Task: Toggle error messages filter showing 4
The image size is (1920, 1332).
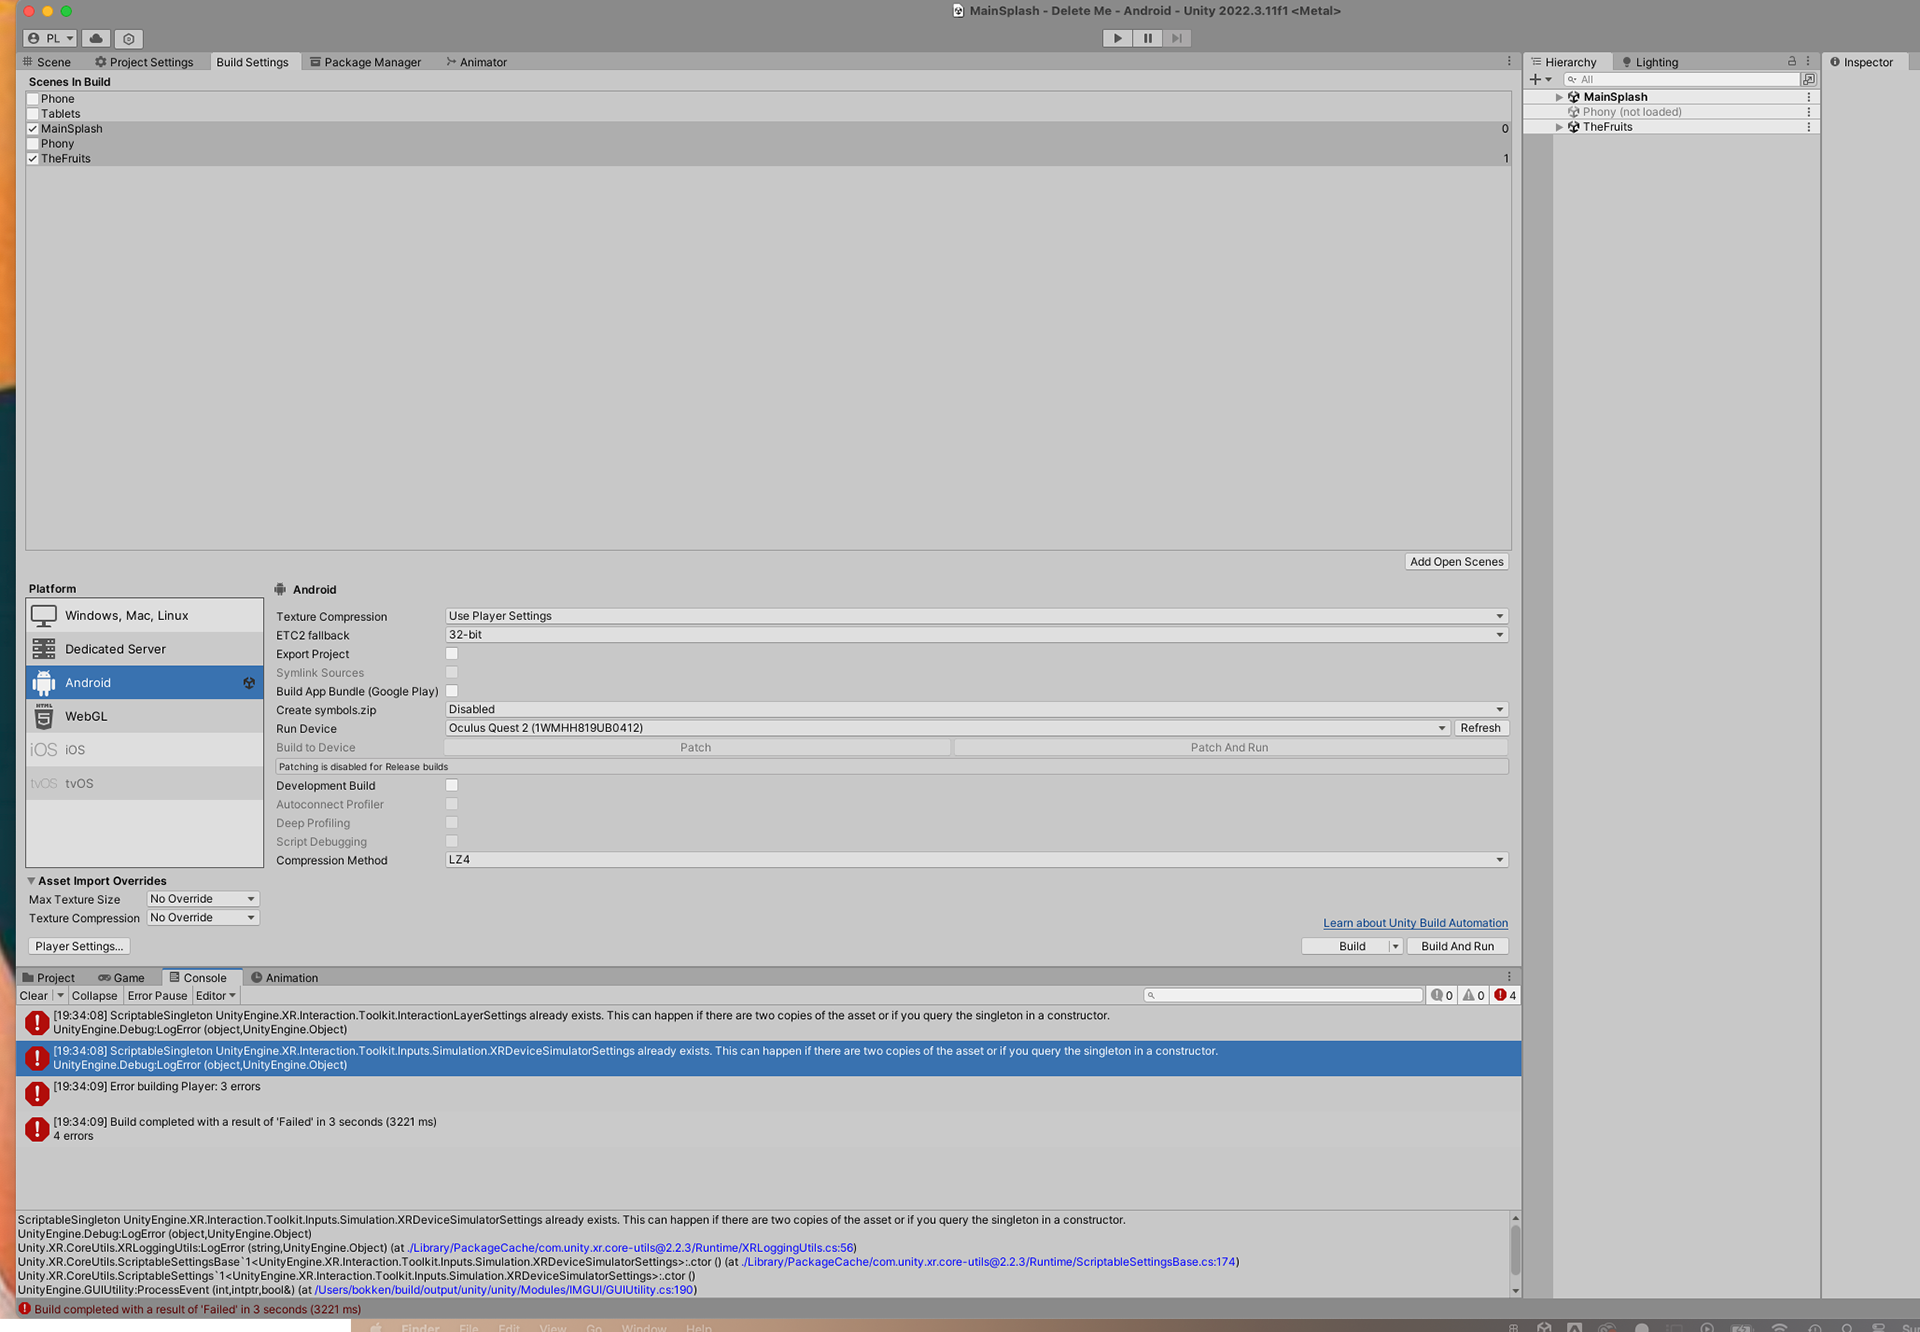Action: 1505,996
